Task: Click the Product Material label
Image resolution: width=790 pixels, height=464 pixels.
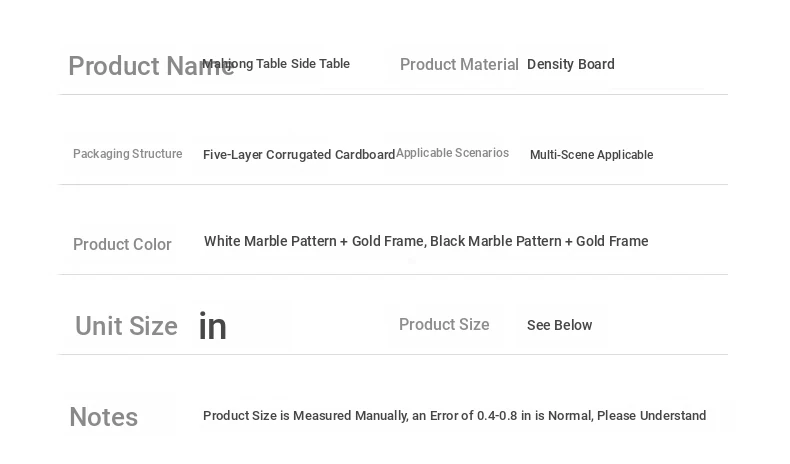Action: (x=459, y=64)
